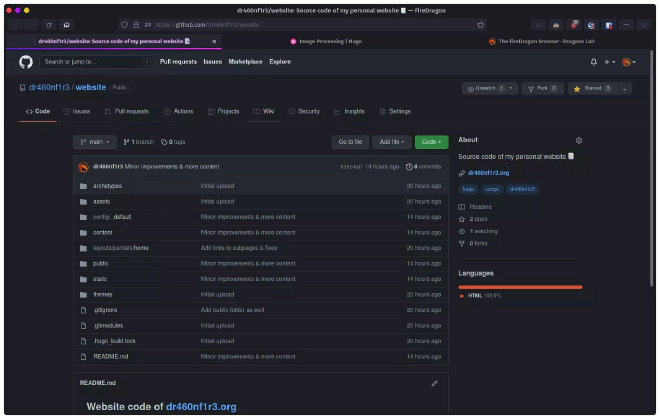Close the active website browser tab
Screen dimensions: 660x419
tap(214, 41)
